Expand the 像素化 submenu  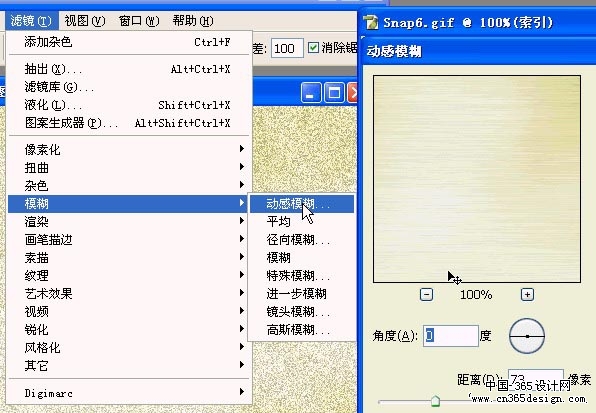point(128,149)
